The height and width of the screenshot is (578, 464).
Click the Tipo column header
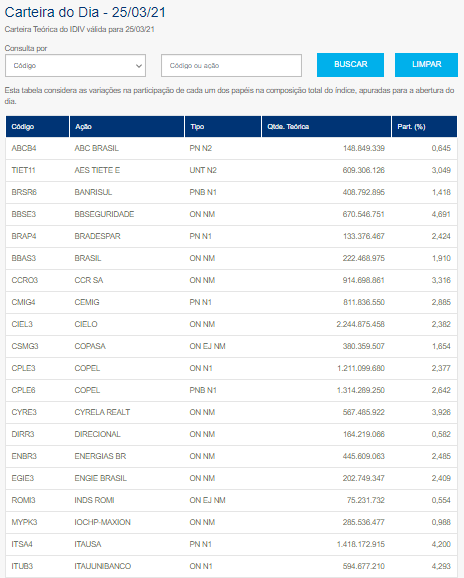coord(223,126)
